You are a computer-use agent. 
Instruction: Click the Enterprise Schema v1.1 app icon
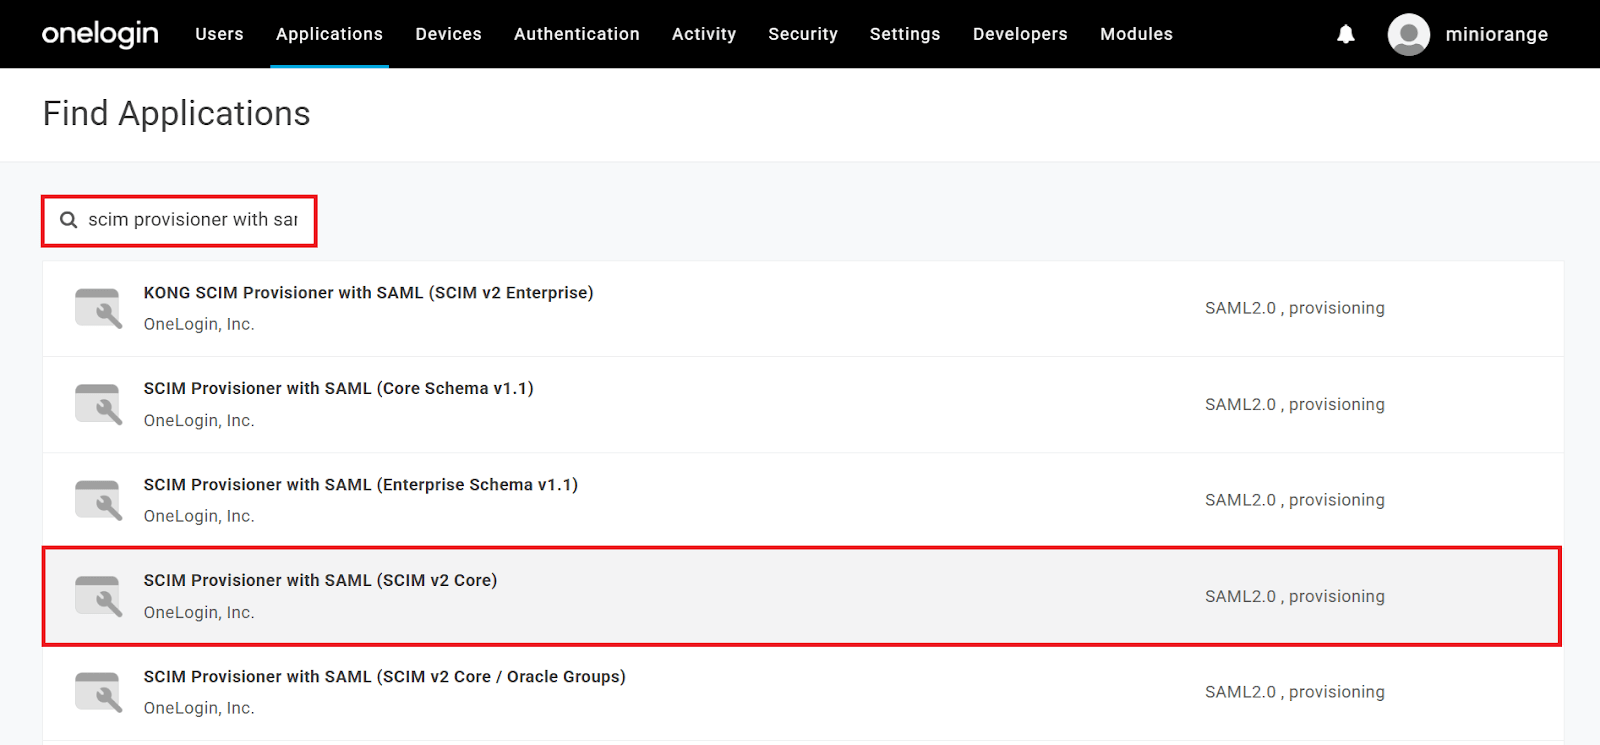[x=98, y=500]
